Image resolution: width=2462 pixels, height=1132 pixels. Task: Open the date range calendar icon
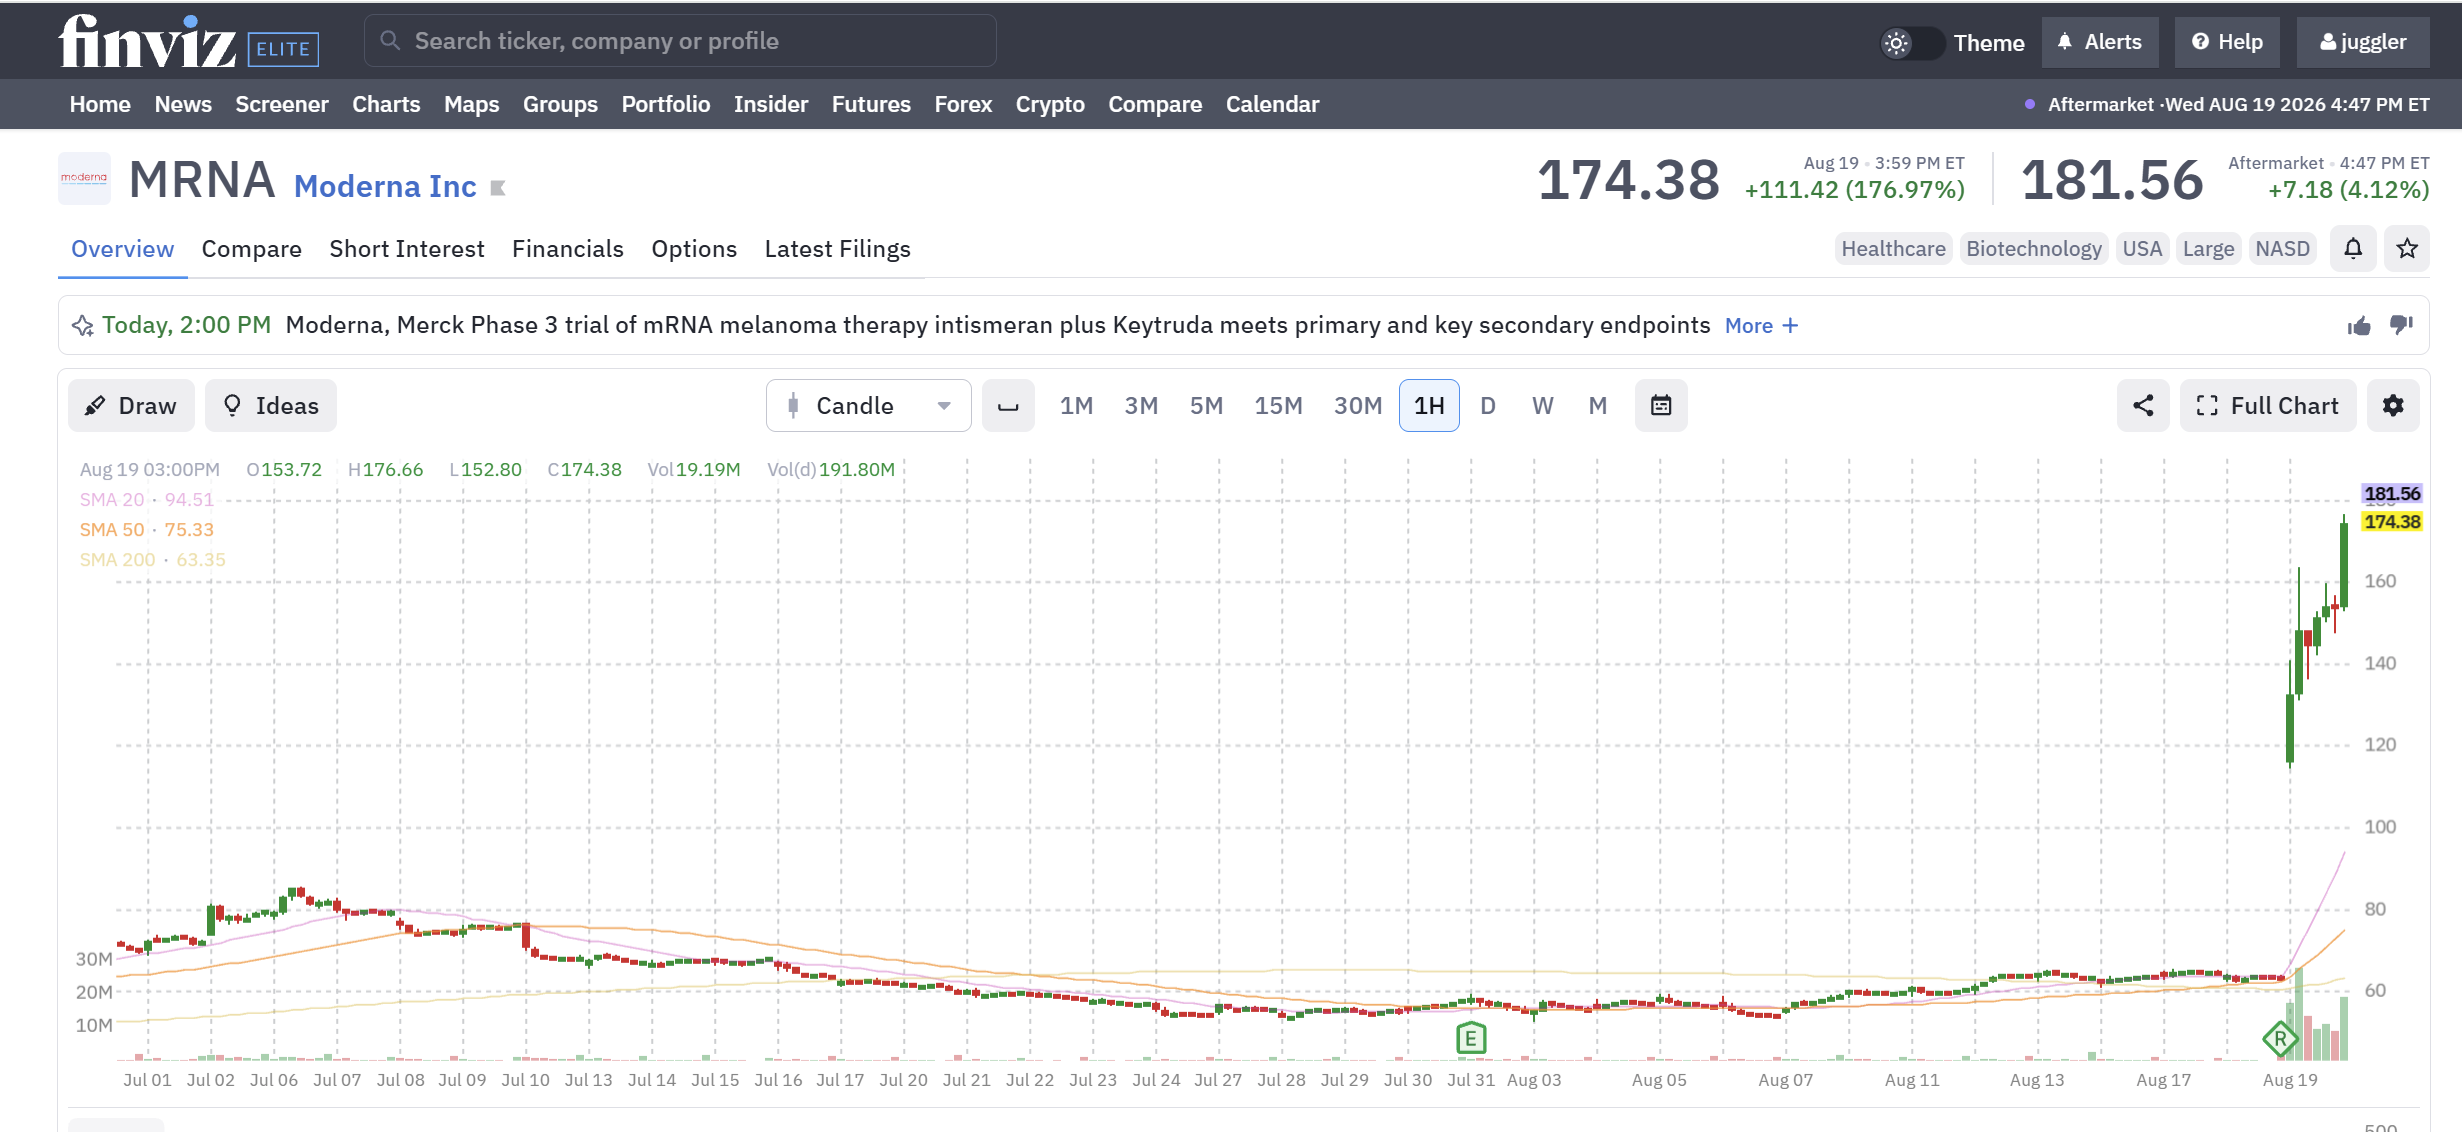[1661, 405]
